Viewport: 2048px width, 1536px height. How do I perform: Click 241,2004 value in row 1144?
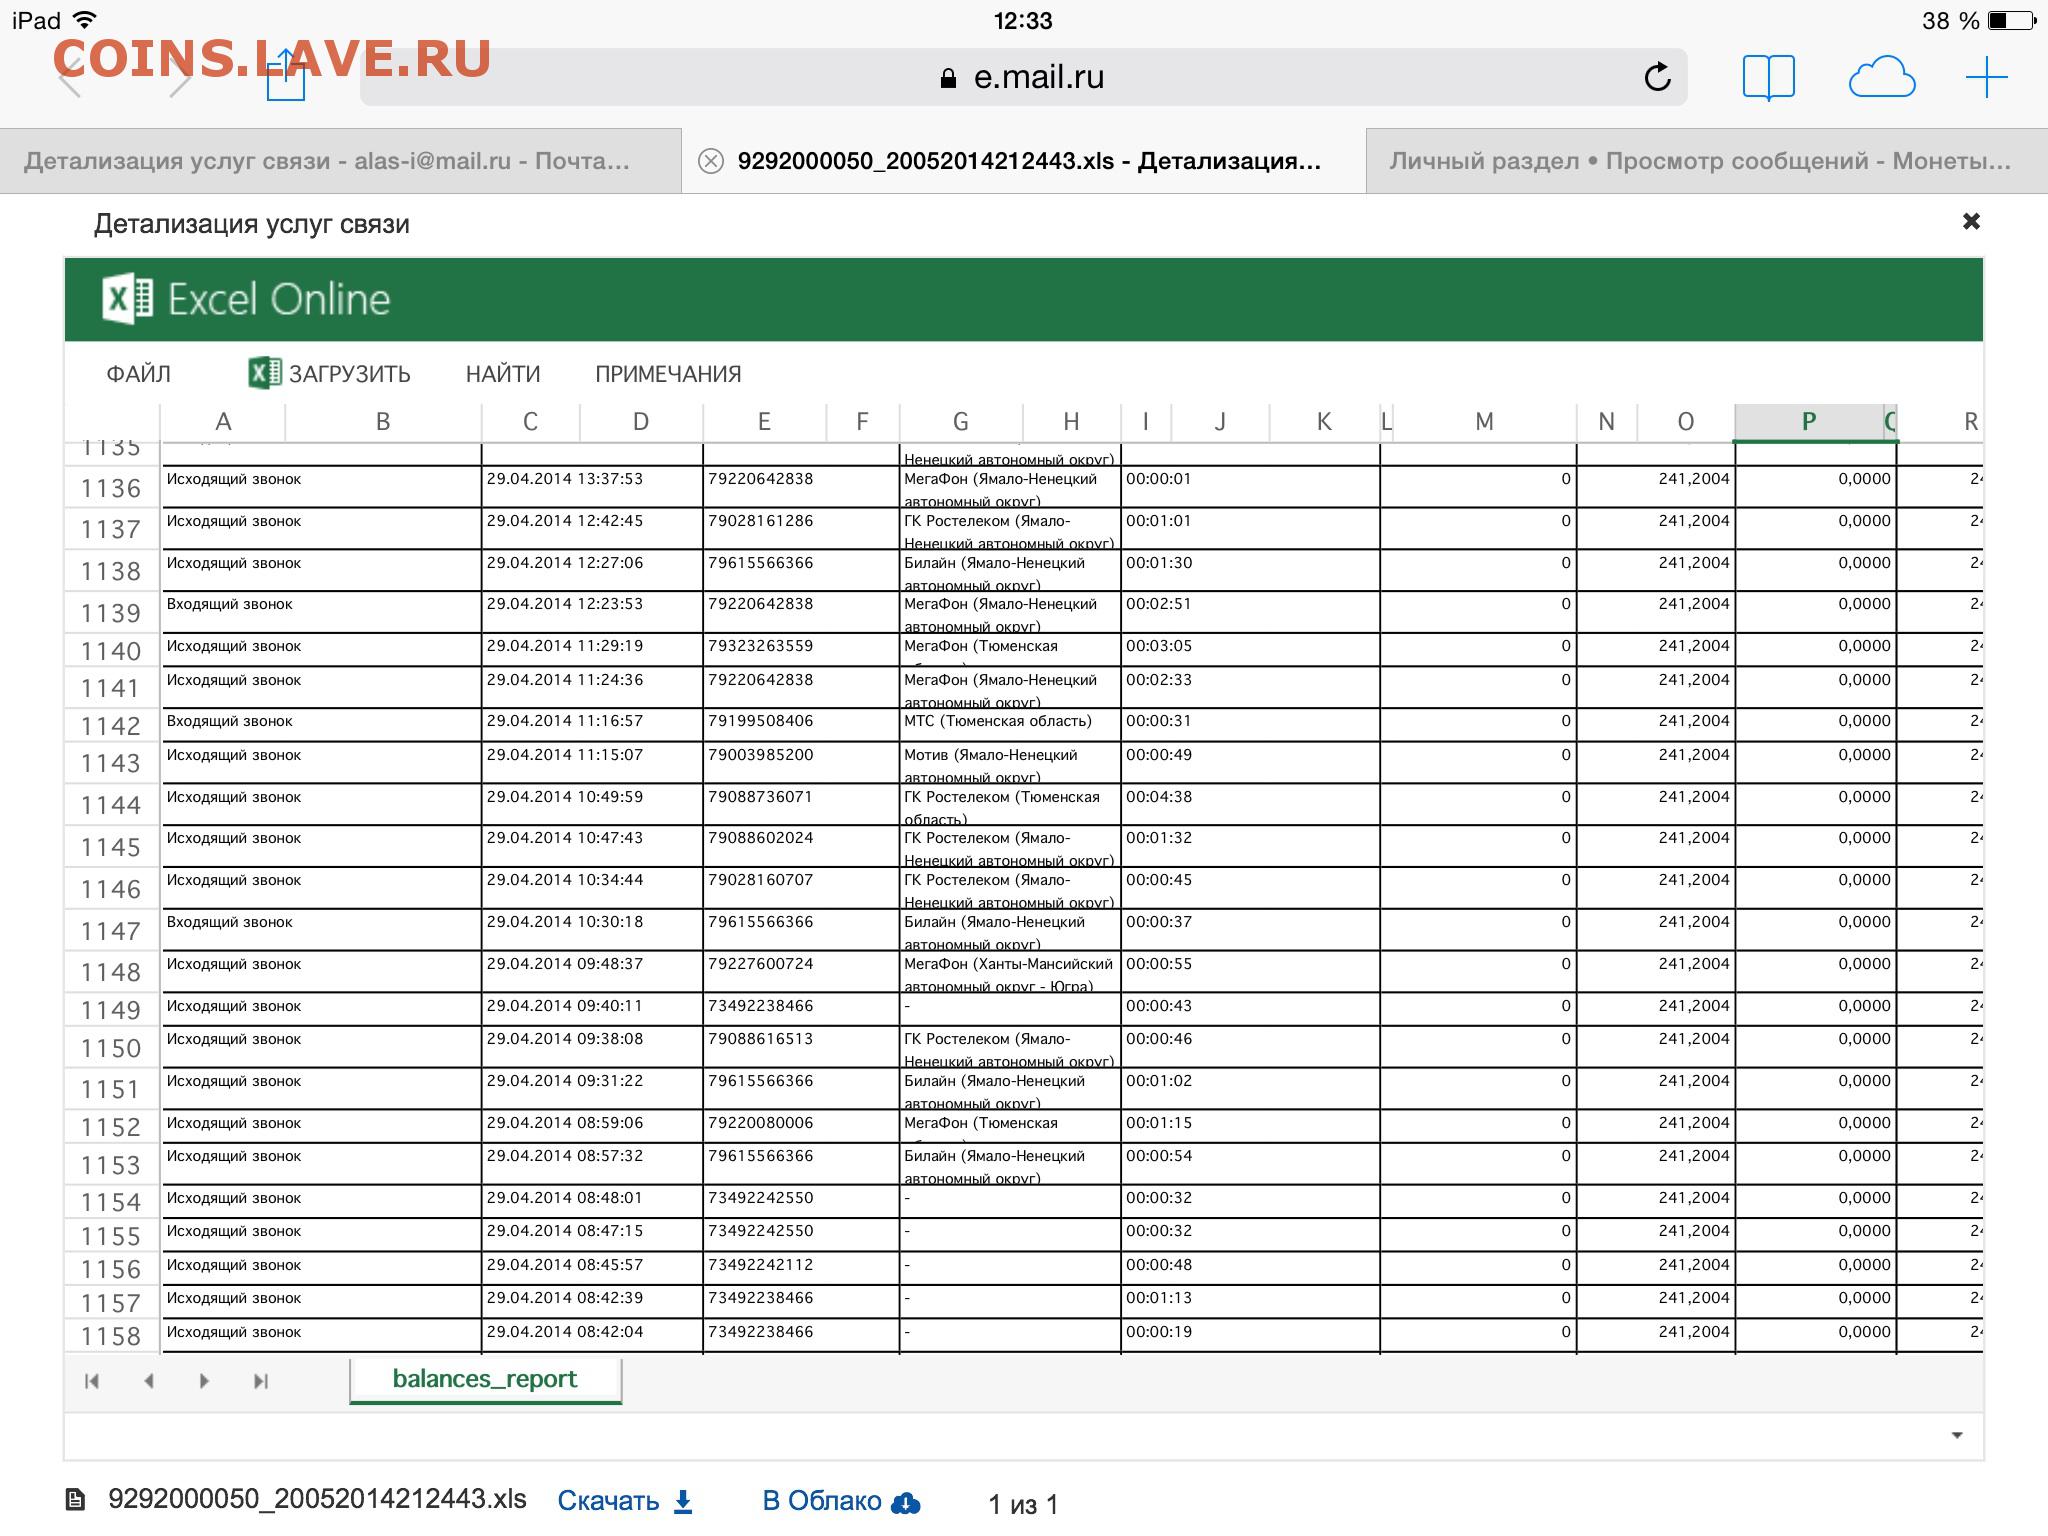pyautogui.click(x=1694, y=797)
